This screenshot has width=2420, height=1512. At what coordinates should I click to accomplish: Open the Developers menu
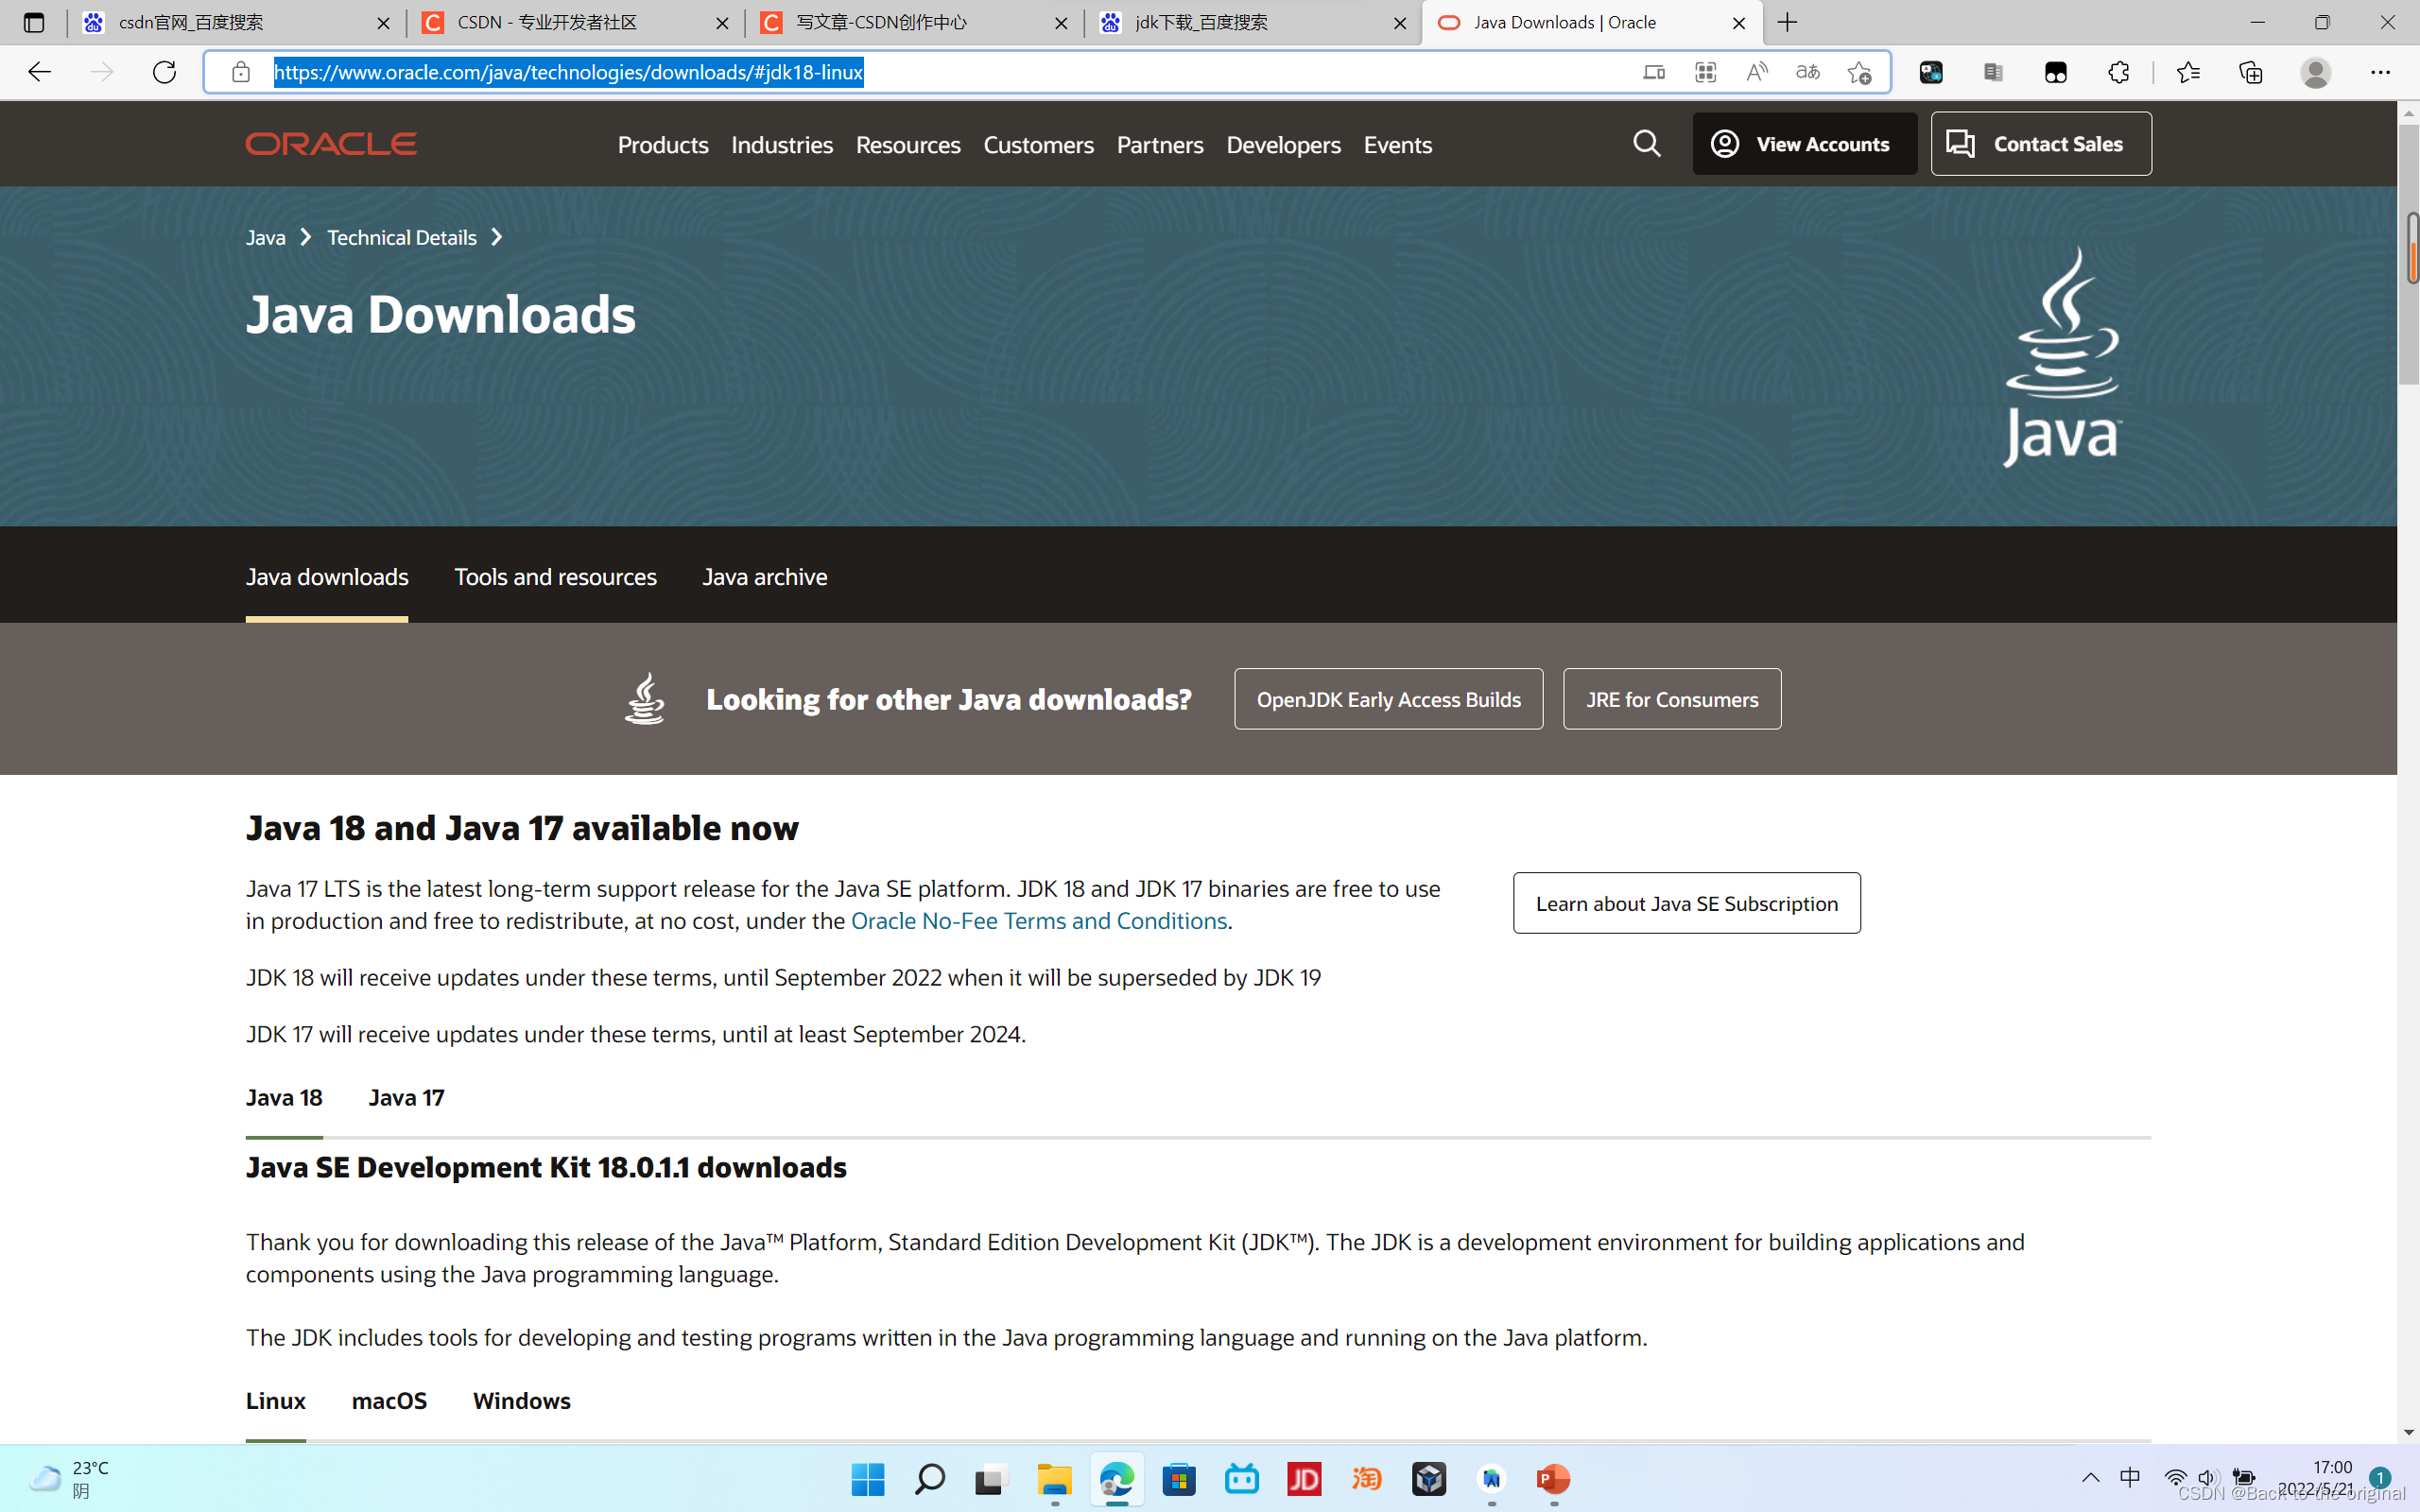1283,145
